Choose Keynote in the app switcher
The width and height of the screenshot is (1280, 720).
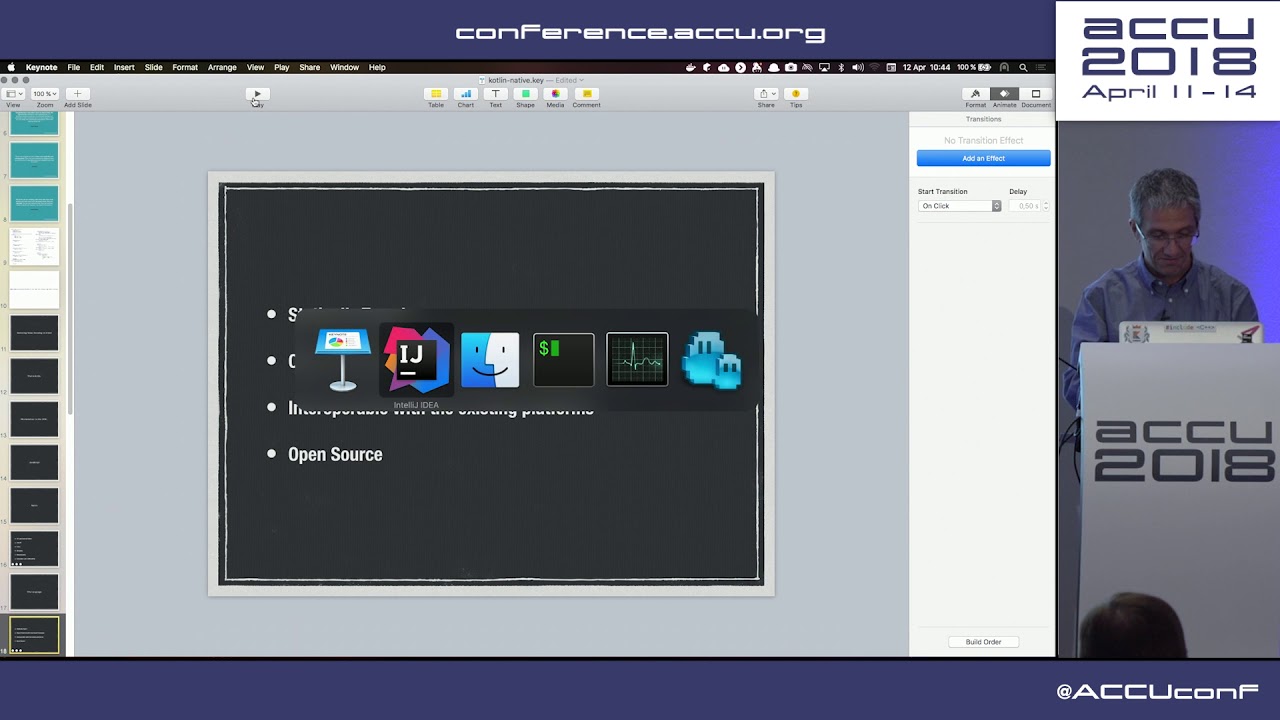pyautogui.click(x=343, y=359)
